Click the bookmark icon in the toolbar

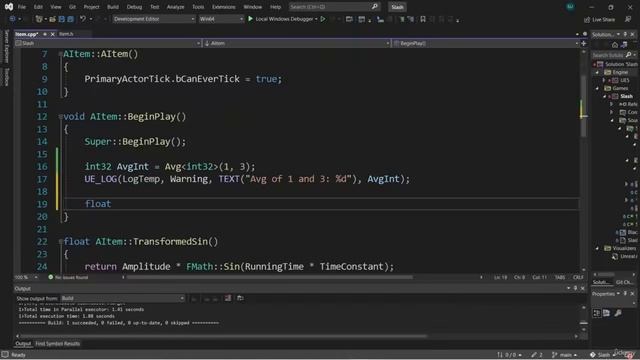423,19
